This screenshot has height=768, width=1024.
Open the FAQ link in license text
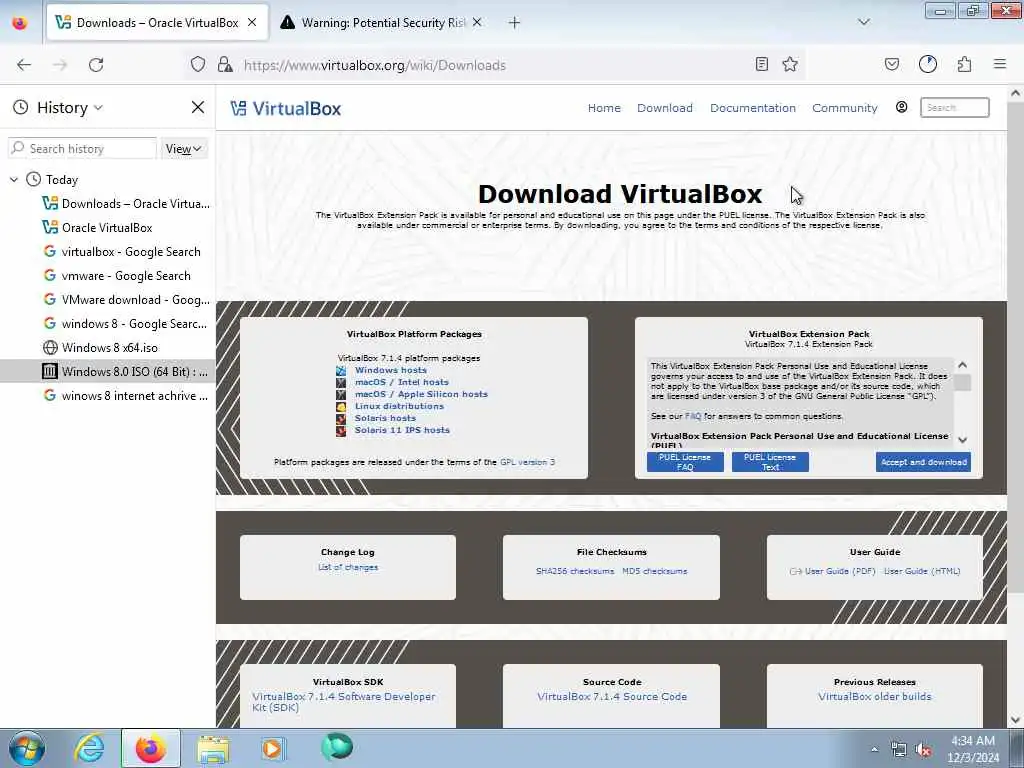click(x=692, y=416)
